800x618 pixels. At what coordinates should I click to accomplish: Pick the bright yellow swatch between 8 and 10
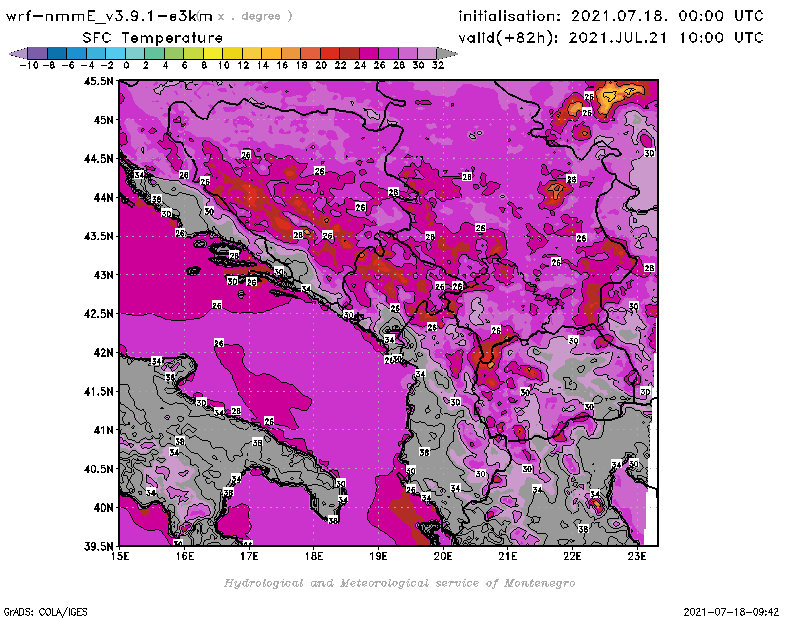213,53
